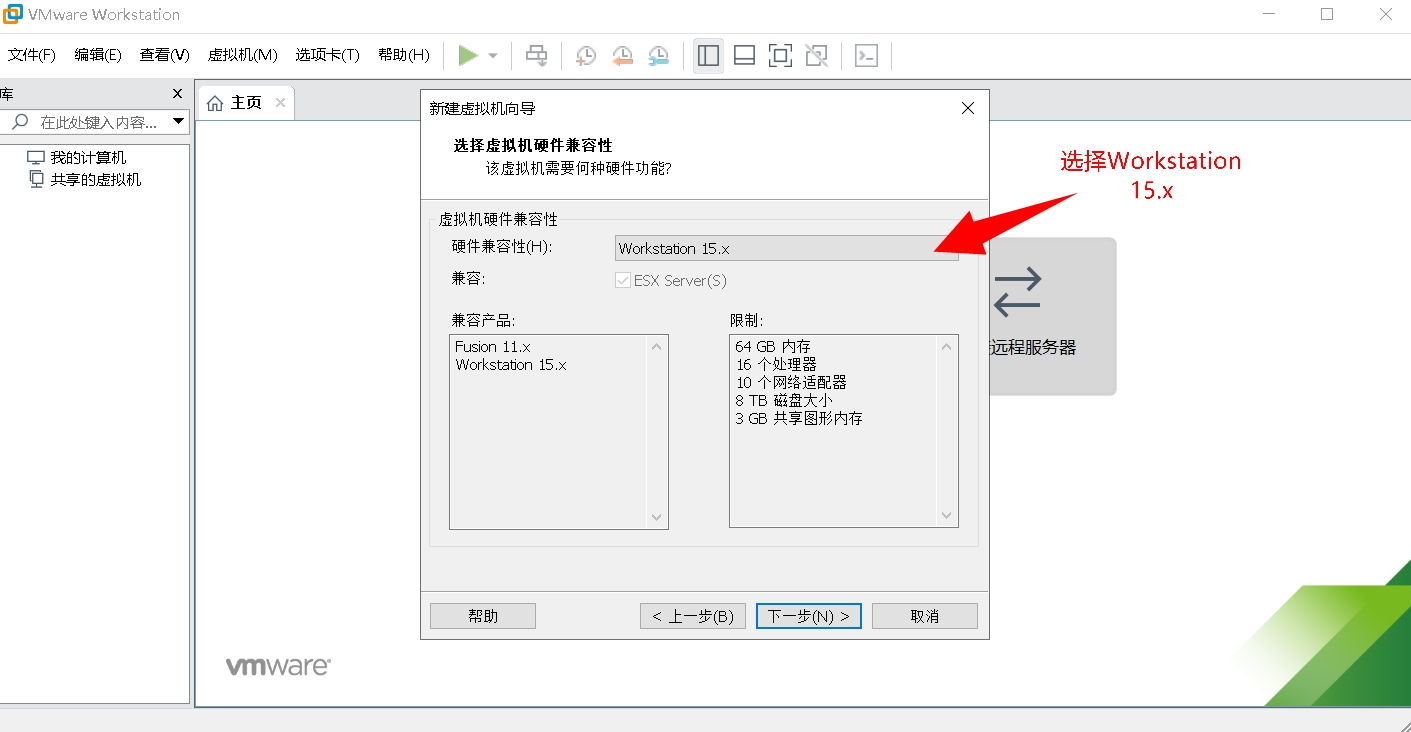Screen dimensions: 1411x732
Task: Go back with < 上一步(B) button
Action: [693, 616]
